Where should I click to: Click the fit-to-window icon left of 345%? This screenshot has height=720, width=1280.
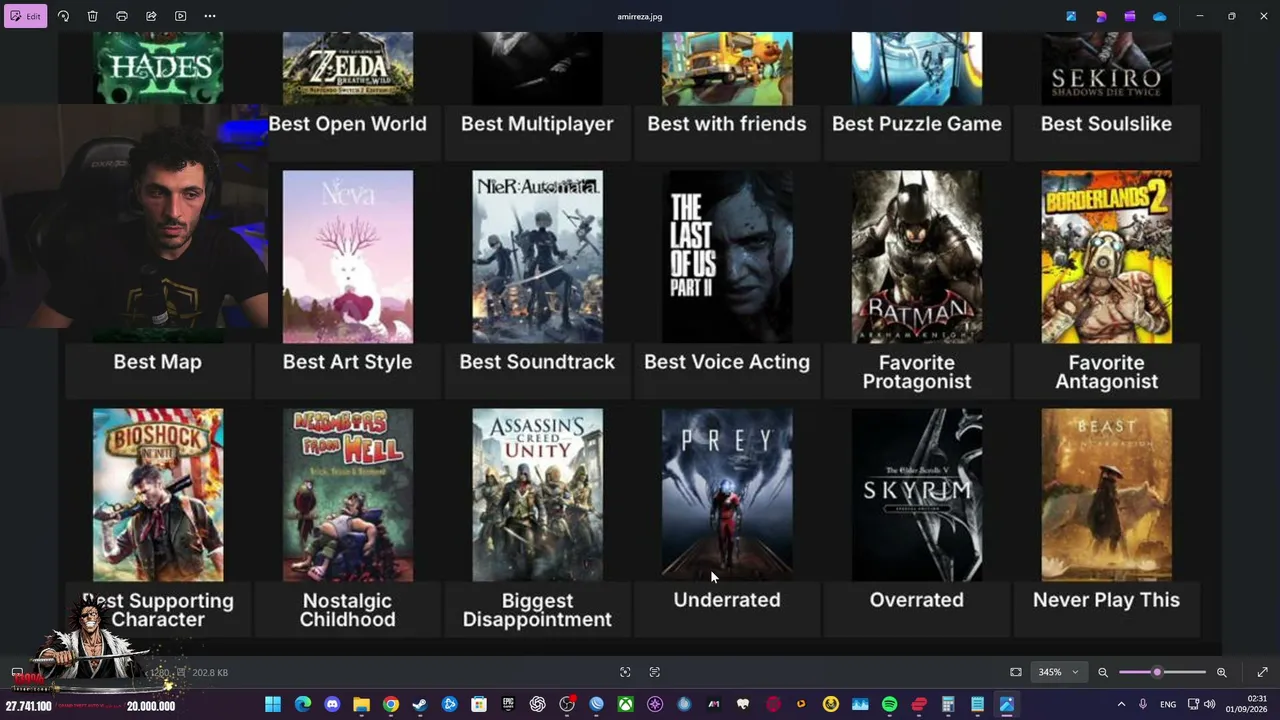(1016, 672)
